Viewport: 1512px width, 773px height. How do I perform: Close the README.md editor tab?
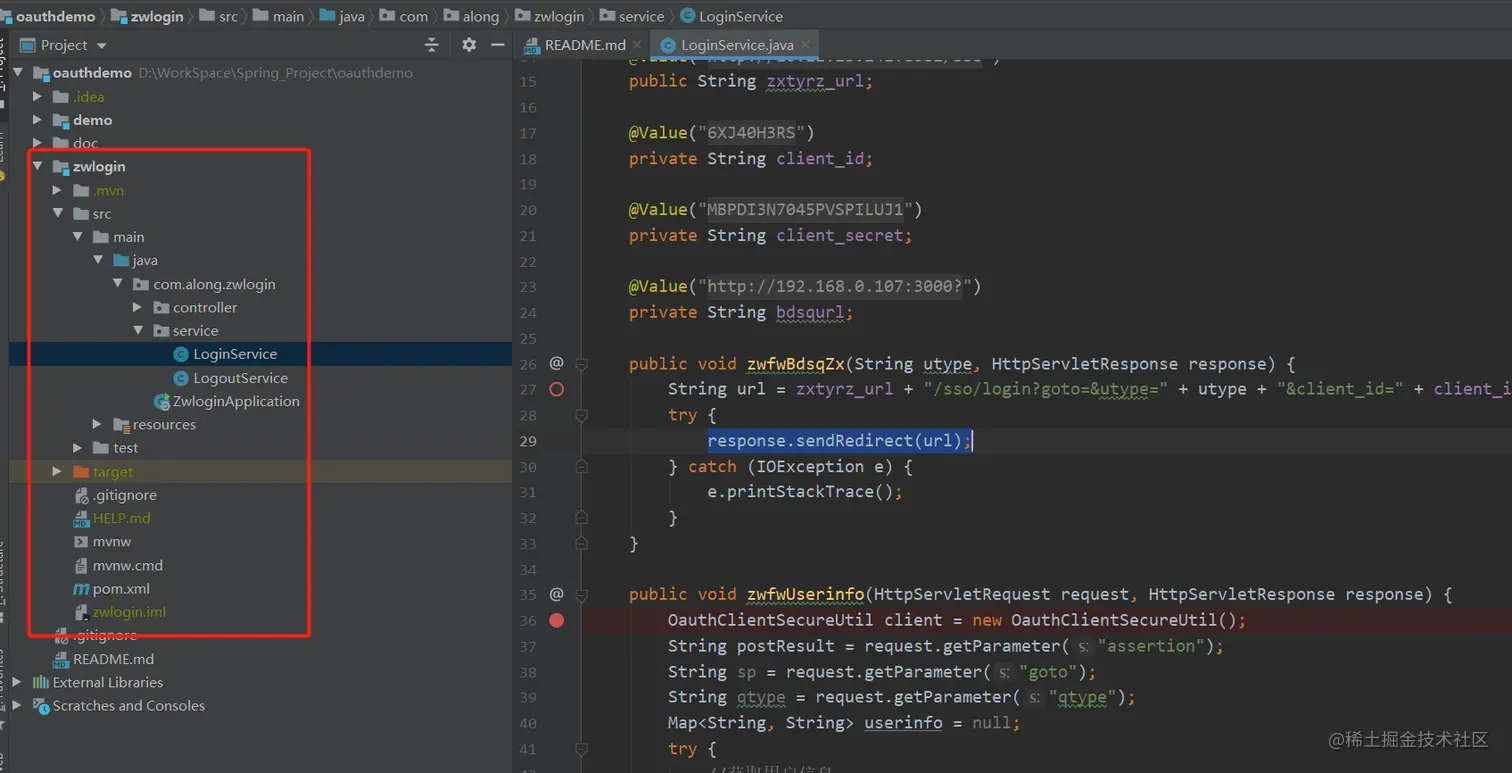638,45
